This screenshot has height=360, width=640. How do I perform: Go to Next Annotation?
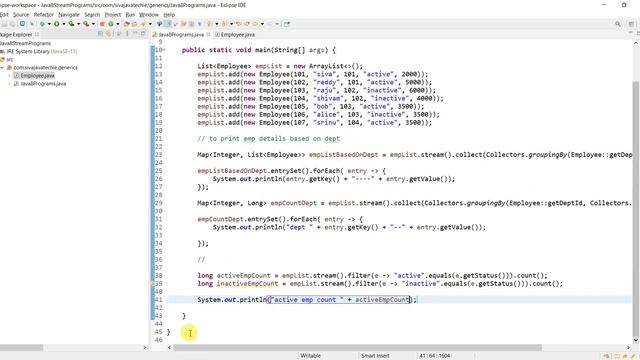coord(209,24)
